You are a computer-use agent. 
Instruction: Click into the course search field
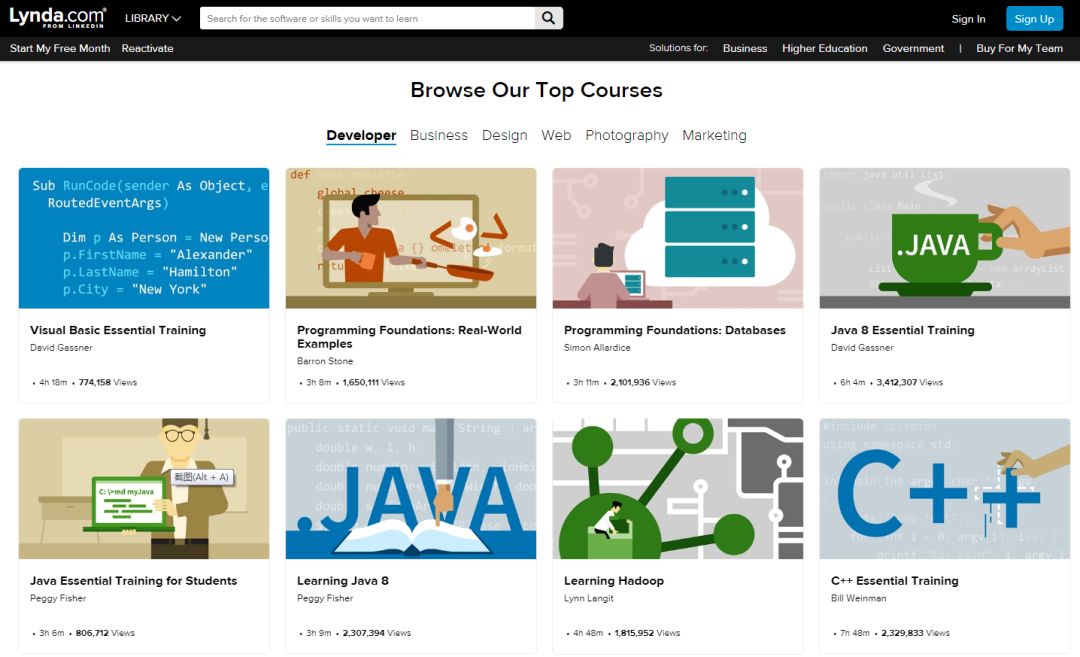click(367, 18)
